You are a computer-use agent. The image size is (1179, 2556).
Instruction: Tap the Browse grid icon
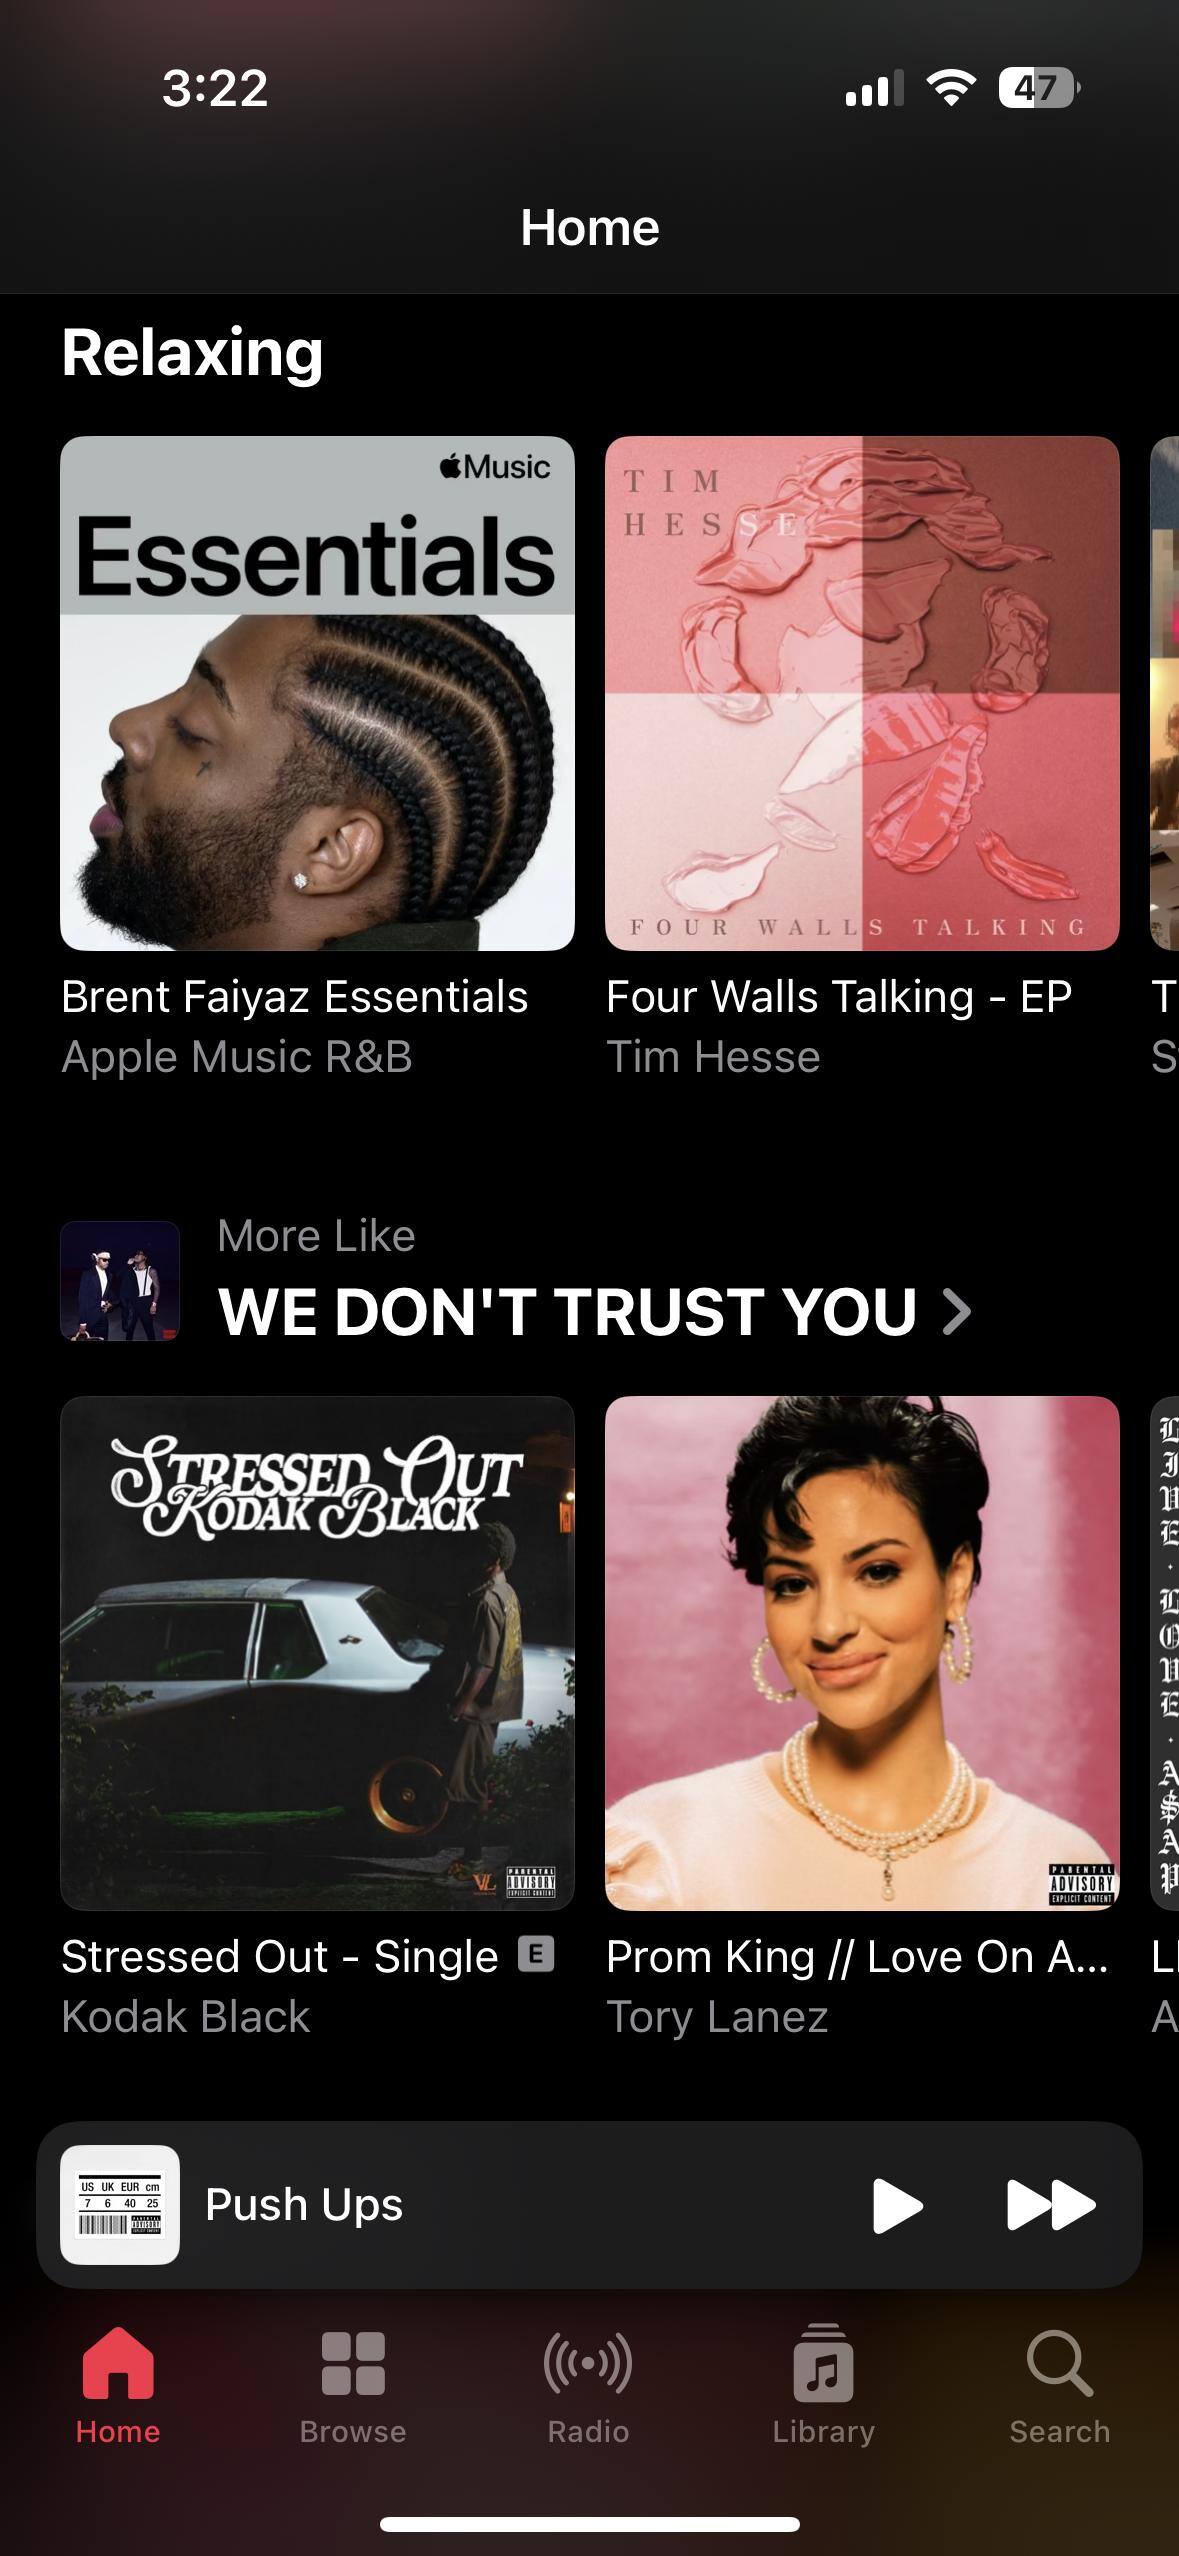coord(353,2364)
